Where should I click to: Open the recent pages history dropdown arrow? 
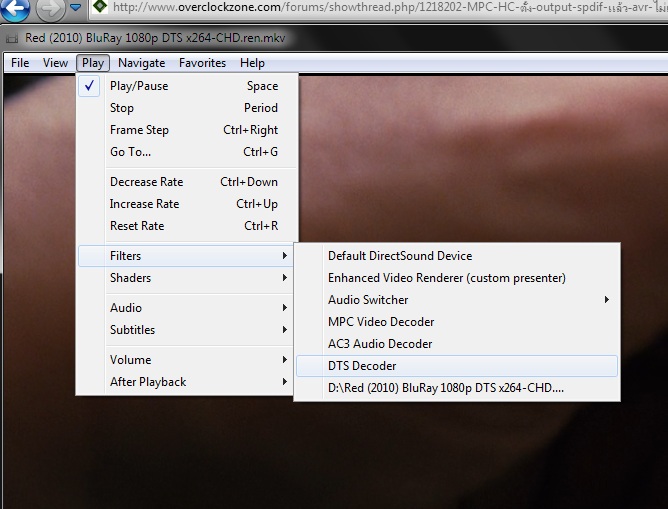(x=75, y=7)
